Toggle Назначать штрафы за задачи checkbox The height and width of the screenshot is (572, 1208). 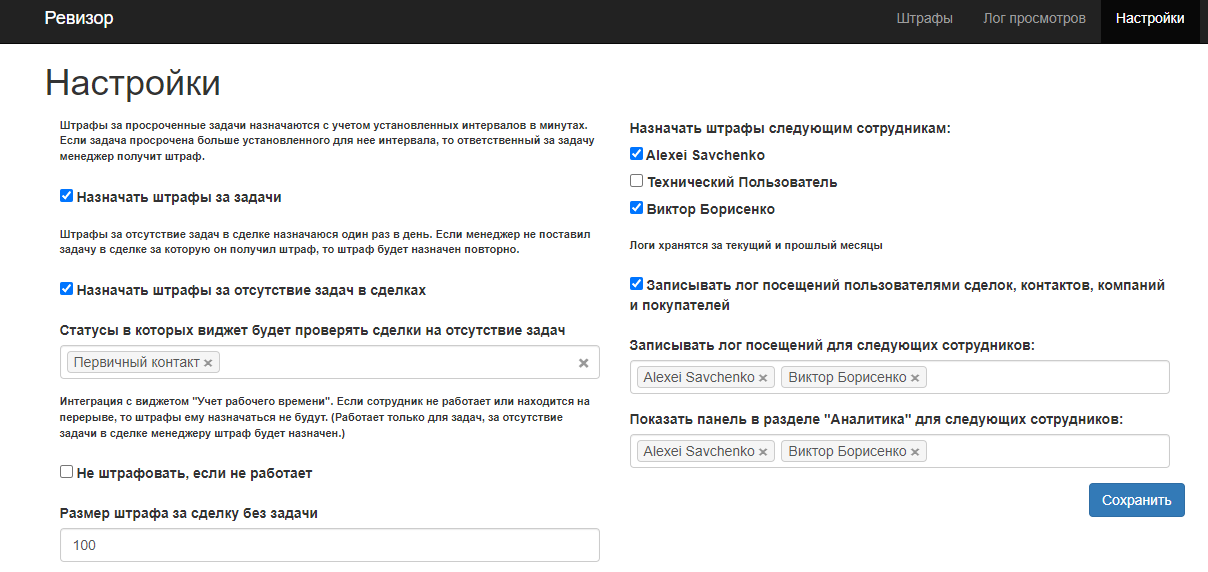(66, 196)
